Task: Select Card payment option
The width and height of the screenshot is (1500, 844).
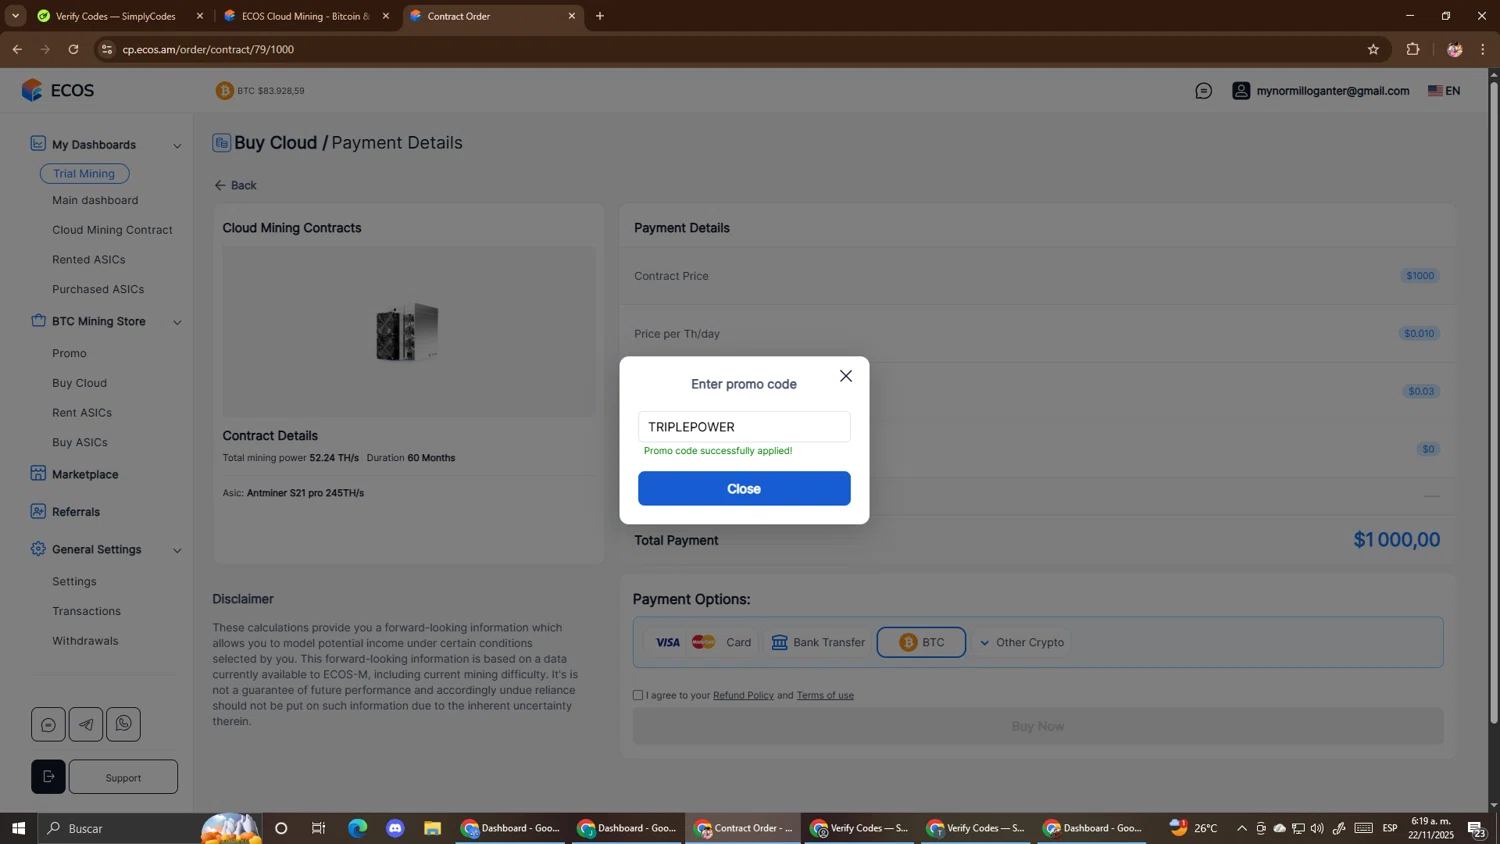Action: point(703,643)
